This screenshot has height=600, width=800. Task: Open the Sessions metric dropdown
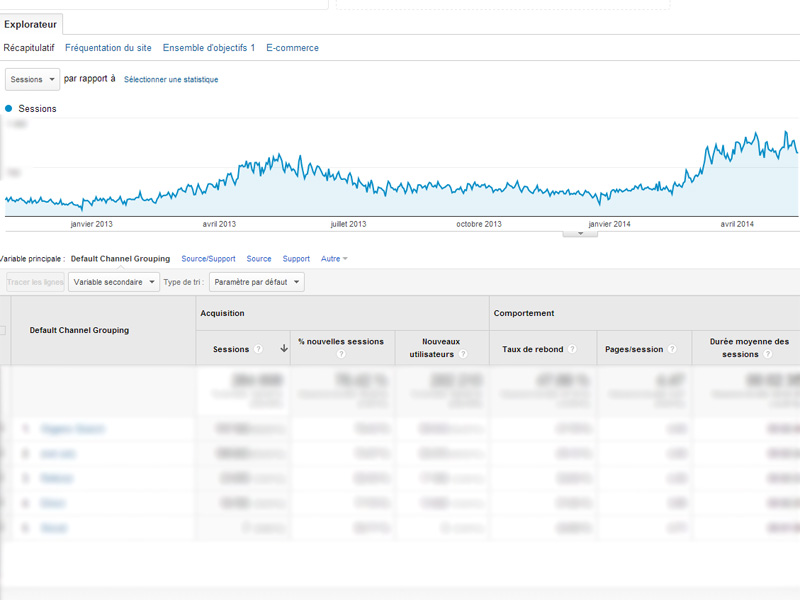coord(32,79)
